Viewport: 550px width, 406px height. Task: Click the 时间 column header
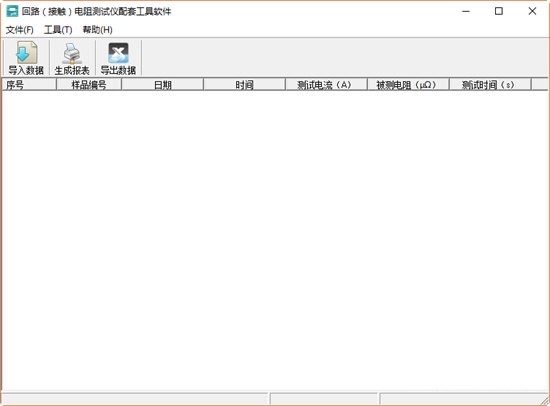(244, 85)
